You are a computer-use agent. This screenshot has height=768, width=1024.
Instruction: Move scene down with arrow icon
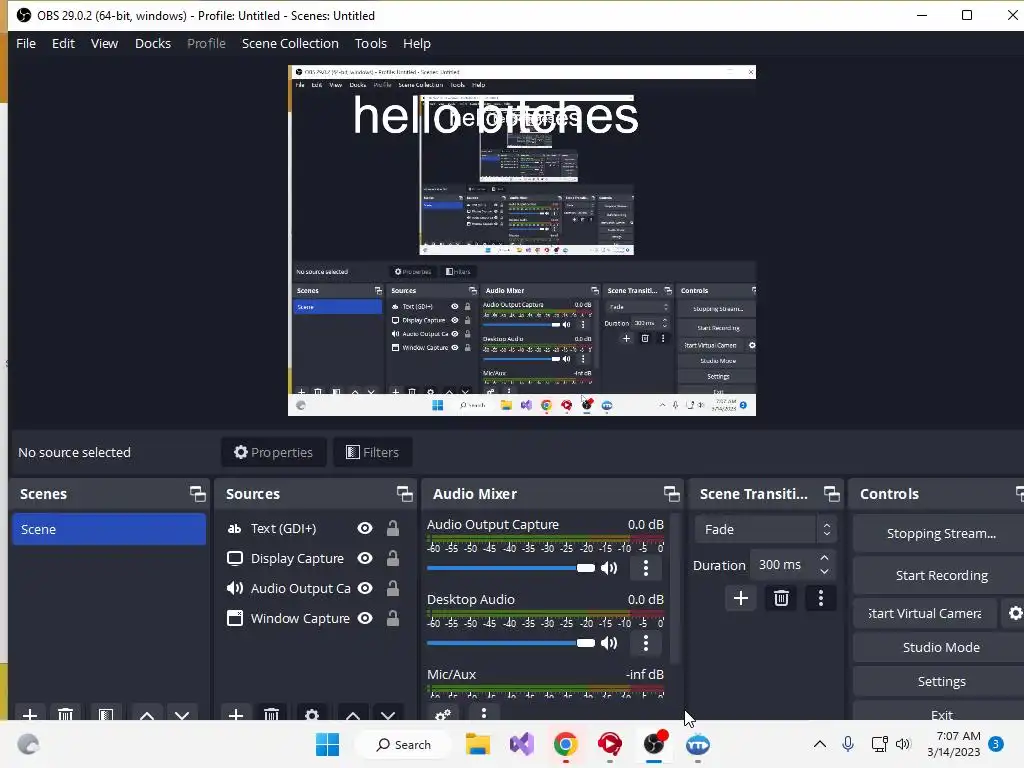point(182,714)
